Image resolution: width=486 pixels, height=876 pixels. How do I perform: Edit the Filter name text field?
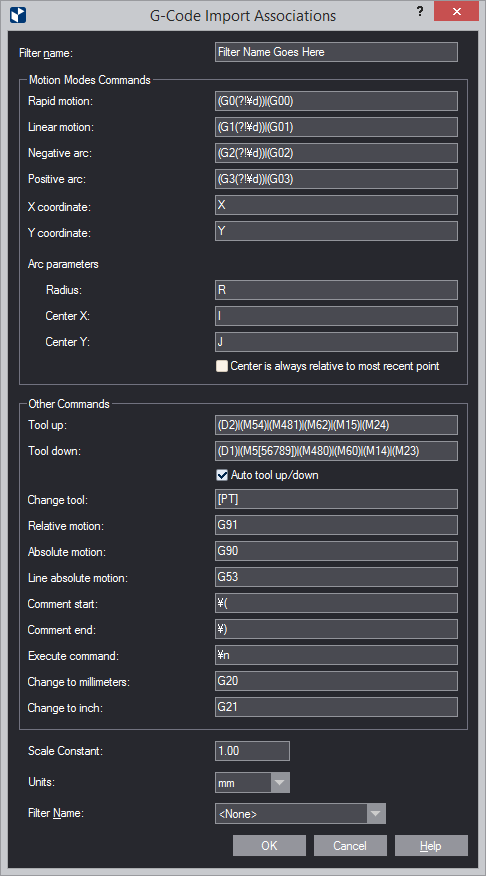pos(336,52)
